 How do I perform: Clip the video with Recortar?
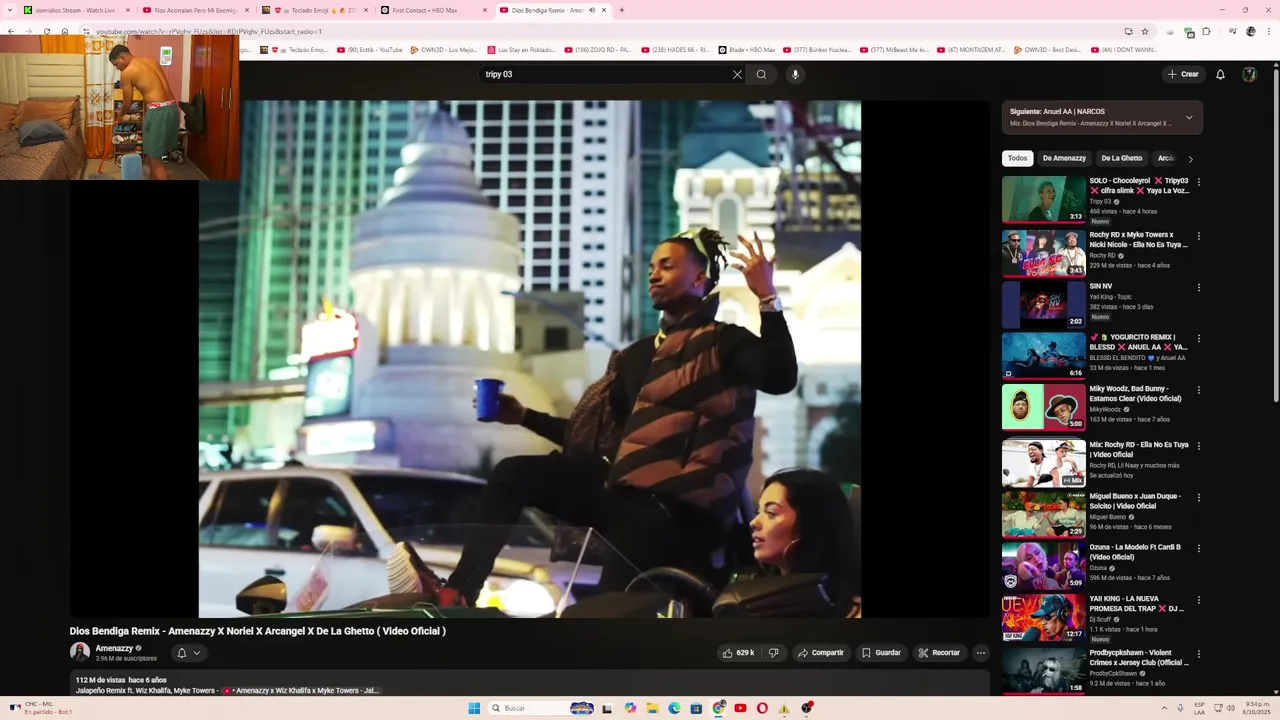pos(939,653)
